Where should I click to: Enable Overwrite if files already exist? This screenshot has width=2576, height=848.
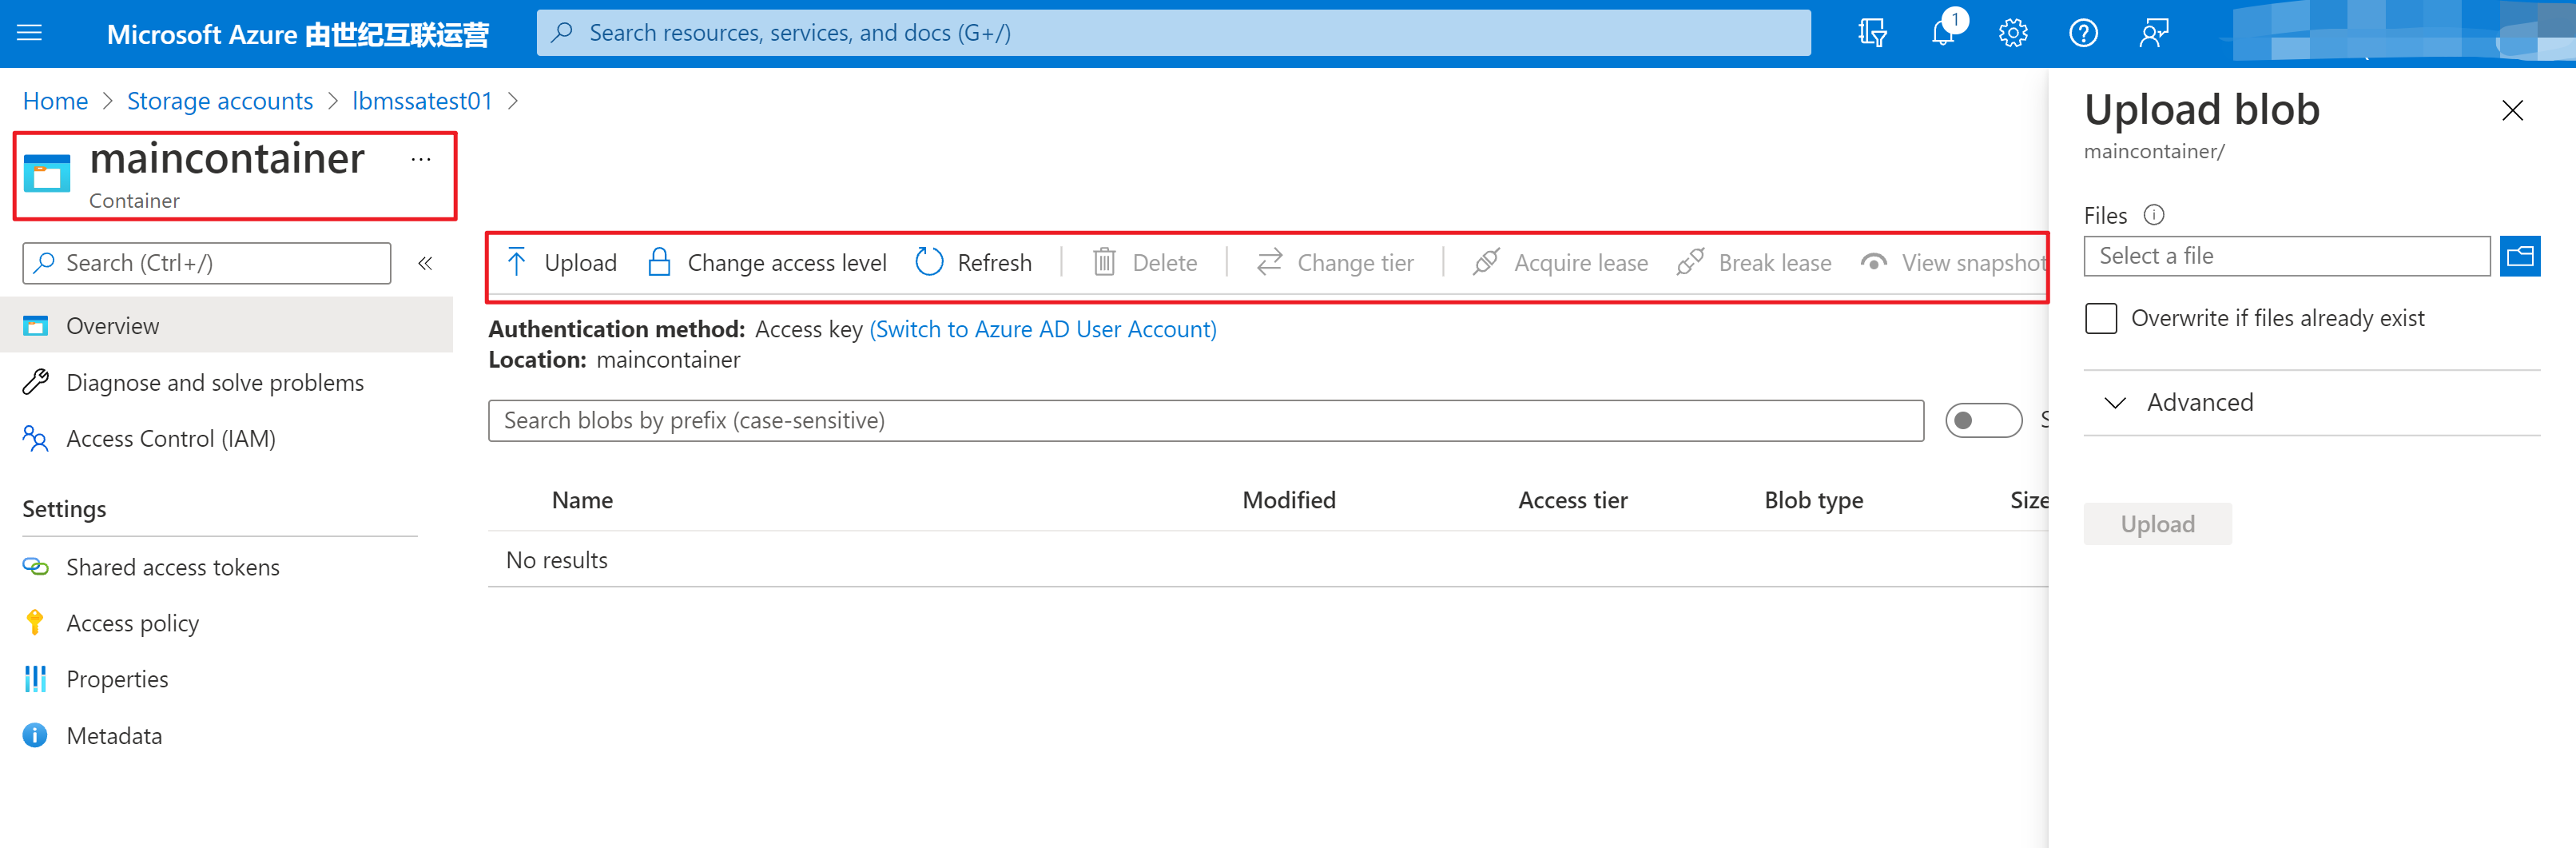click(x=2101, y=318)
